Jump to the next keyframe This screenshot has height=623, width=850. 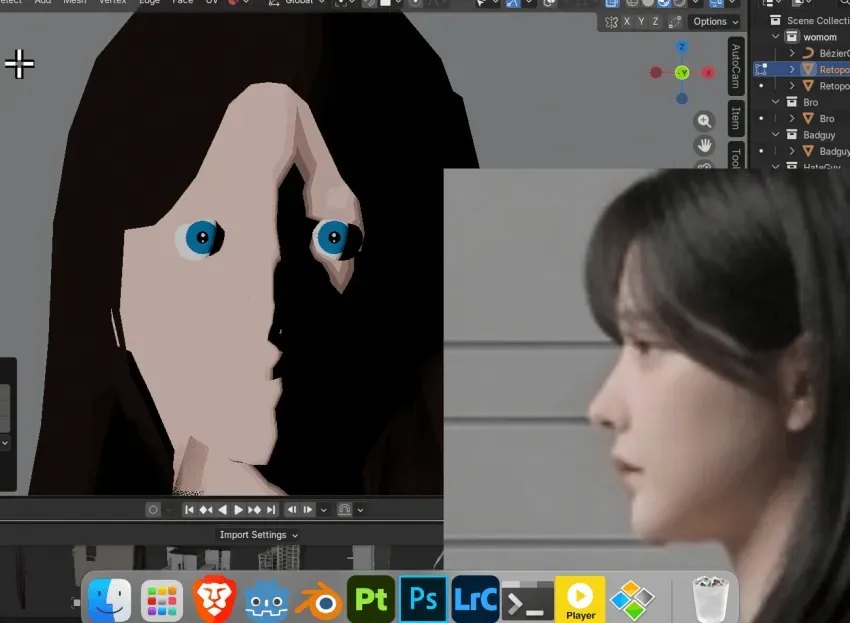pyautogui.click(x=254, y=510)
